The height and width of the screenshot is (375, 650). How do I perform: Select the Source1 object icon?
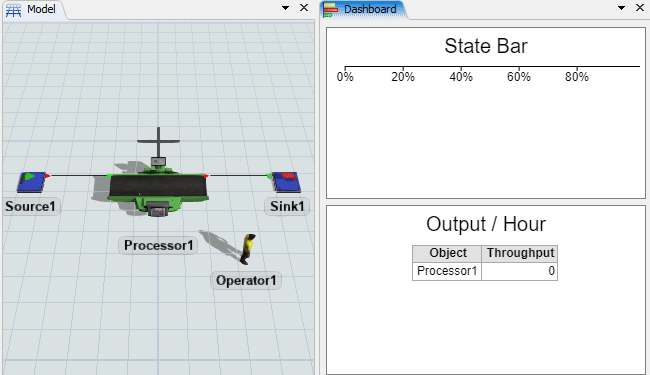32,182
